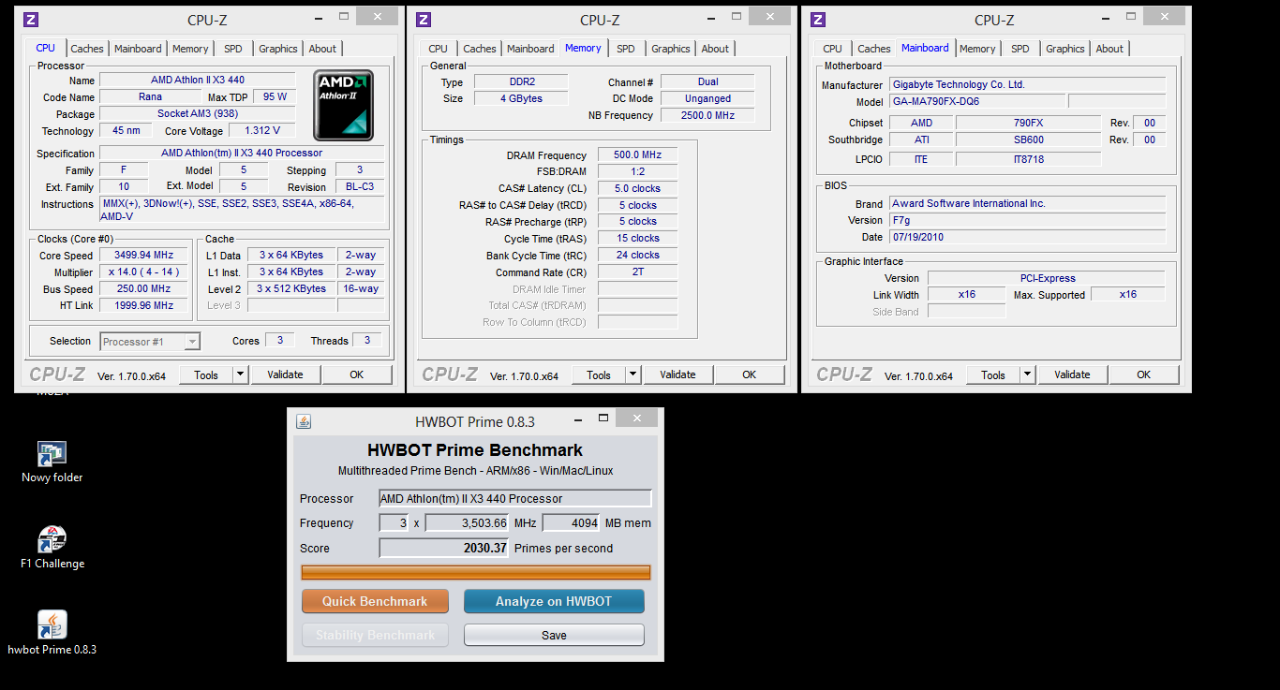The width and height of the screenshot is (1280, 690).
Task: Click Validate in the left CPU window
Action: [x=285, y=375]
